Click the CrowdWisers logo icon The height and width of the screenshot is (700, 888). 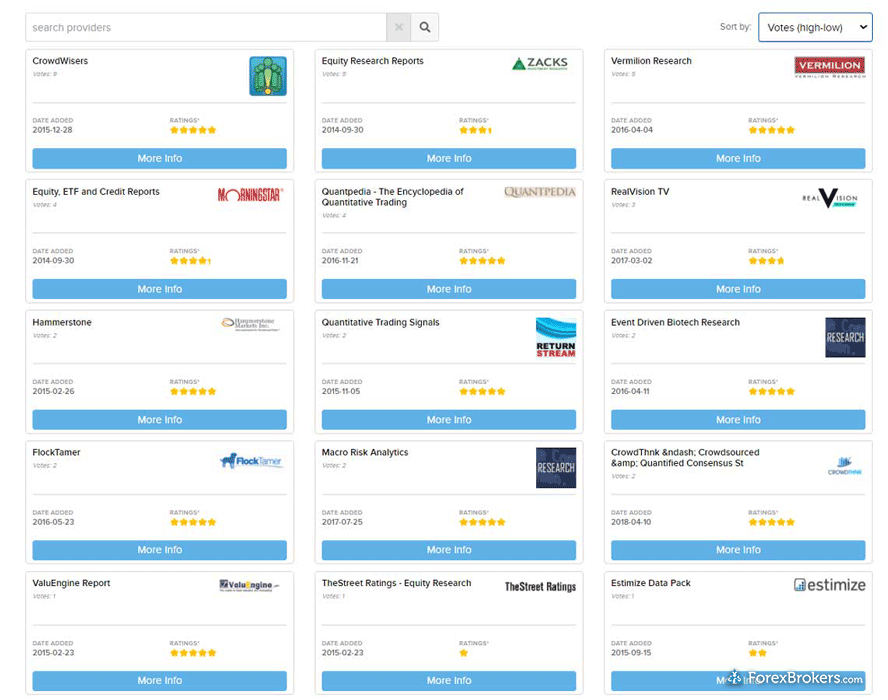(x=267, y=77)
